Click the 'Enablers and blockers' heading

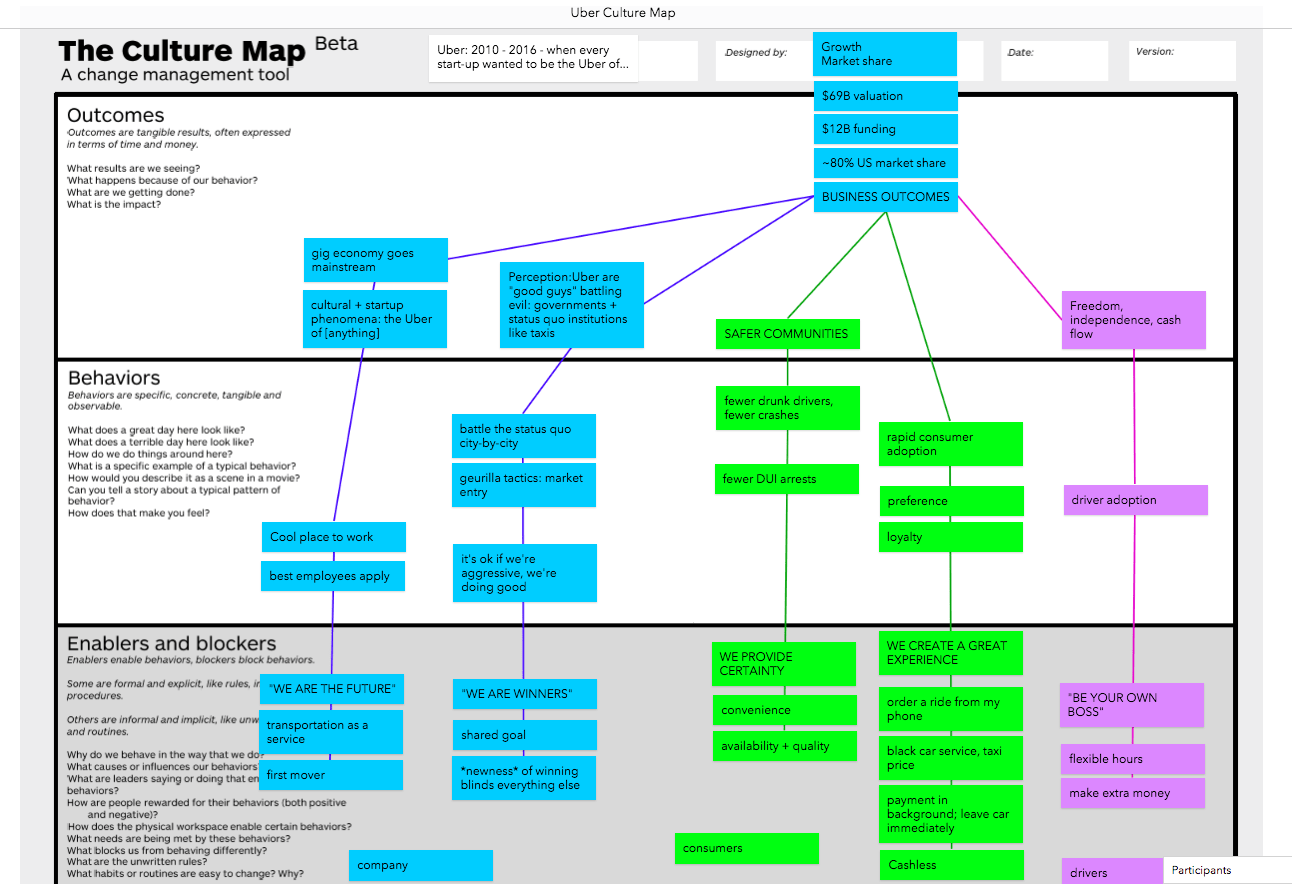(172, 643)
